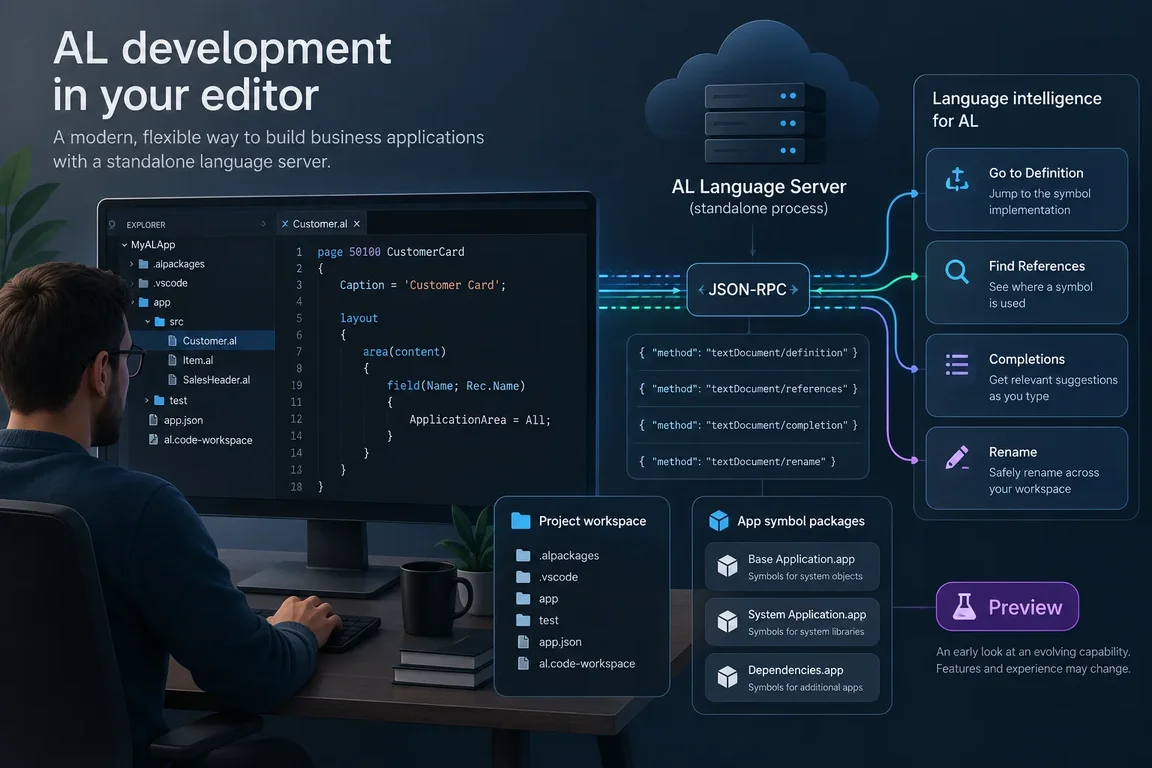The width and height of the screenshot is (1152, 768).
Task: Click the Base Application.app package icon
Action: tap(727, 566)
